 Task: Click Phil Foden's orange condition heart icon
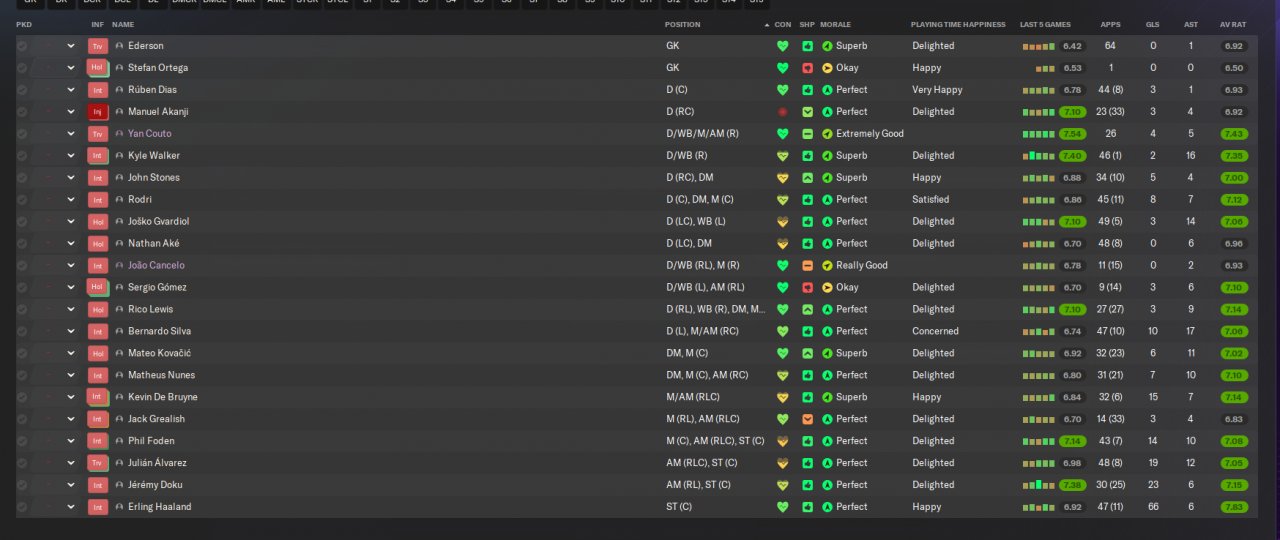click(783, 441)
